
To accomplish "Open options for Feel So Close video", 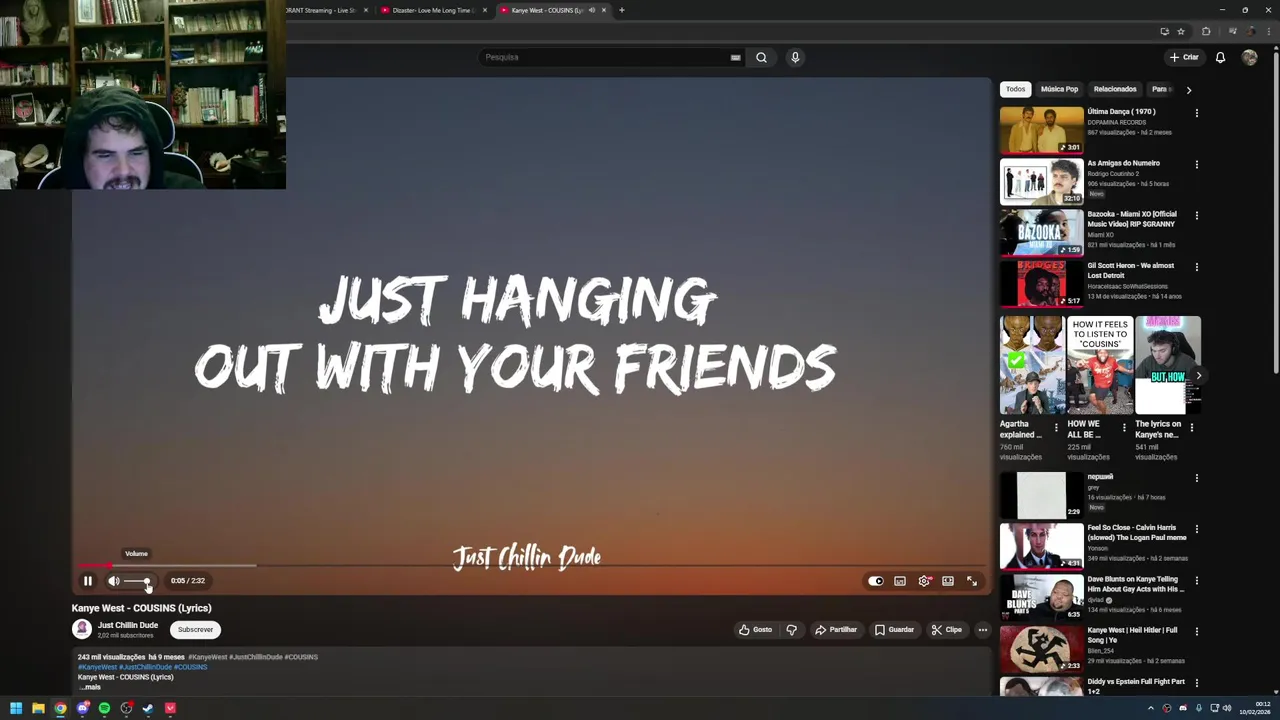I will [1196, 529].
